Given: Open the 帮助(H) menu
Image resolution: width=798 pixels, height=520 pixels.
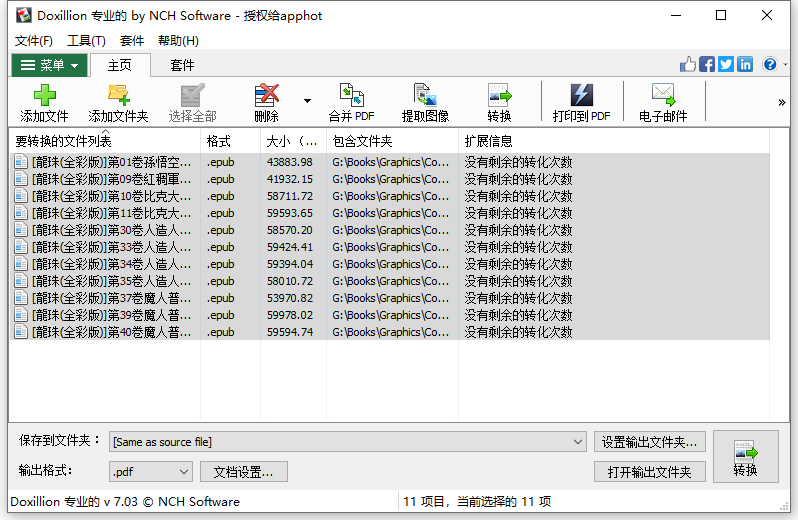Looking at the screenshot, I should [x=178, y=41].
